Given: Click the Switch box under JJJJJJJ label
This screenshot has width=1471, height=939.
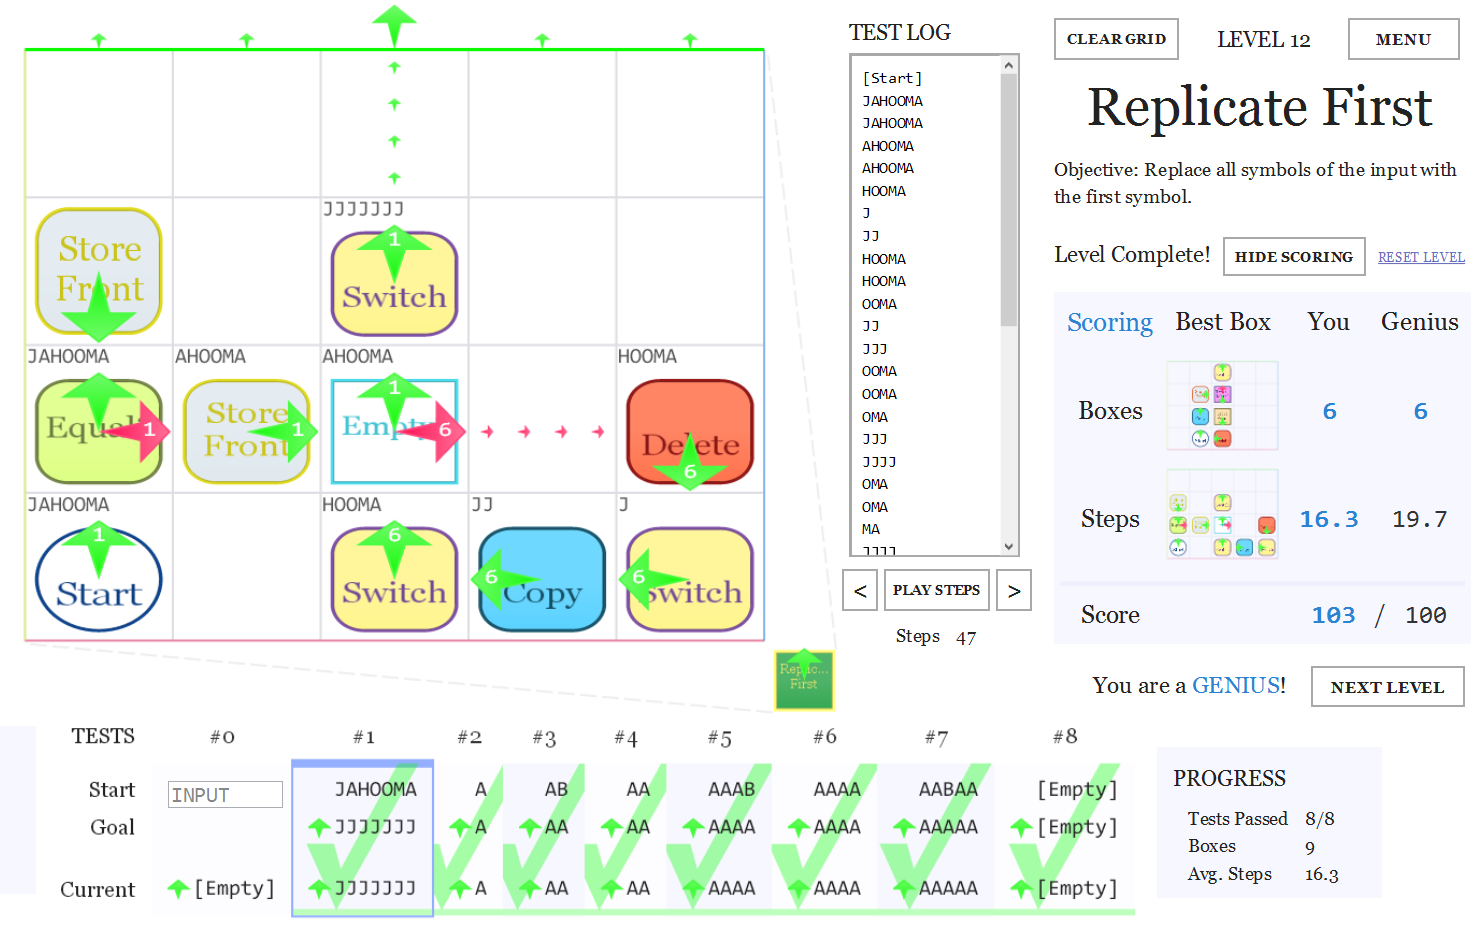Looking at the screenshot, I should tap(394, 284).
